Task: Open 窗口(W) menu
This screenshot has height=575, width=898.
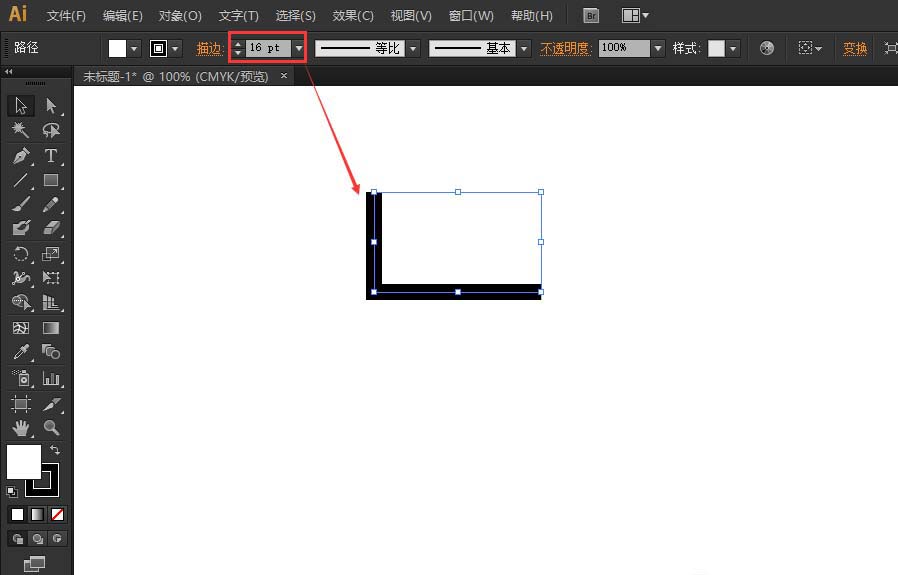Action: [x=471, y=16]
